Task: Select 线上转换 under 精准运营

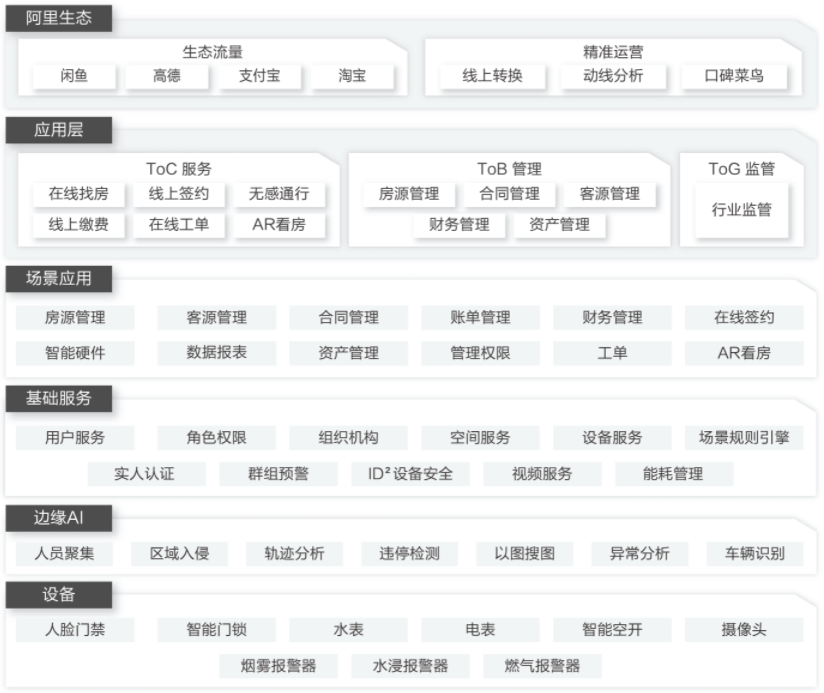Action: tap(493, 76)
